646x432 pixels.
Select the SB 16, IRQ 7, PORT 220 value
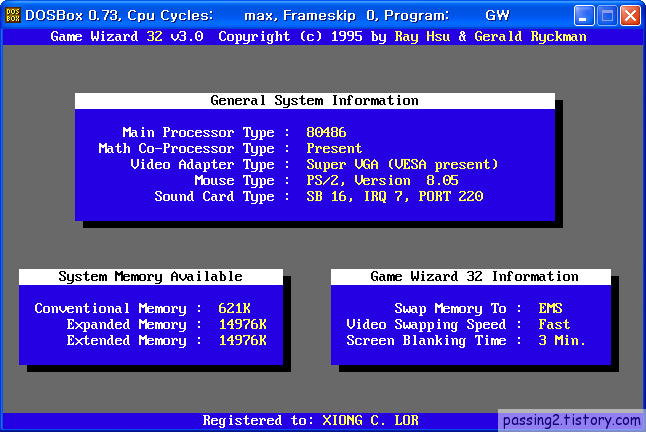(395, 197)
